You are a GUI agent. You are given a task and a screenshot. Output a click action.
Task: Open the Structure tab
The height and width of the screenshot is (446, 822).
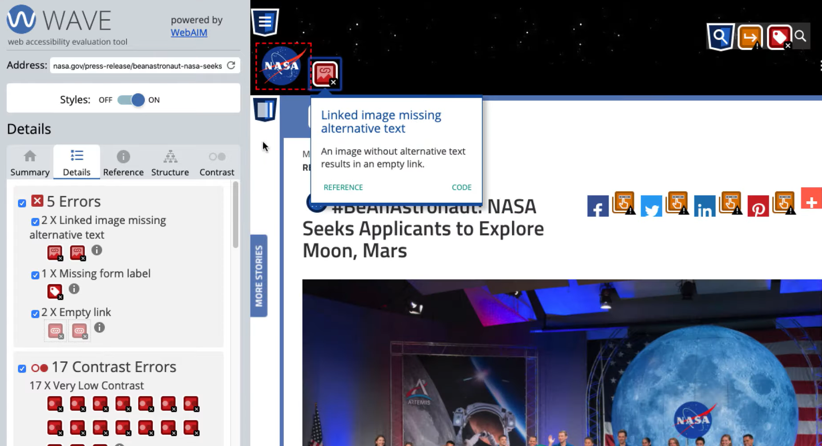[x=170, y=163]
